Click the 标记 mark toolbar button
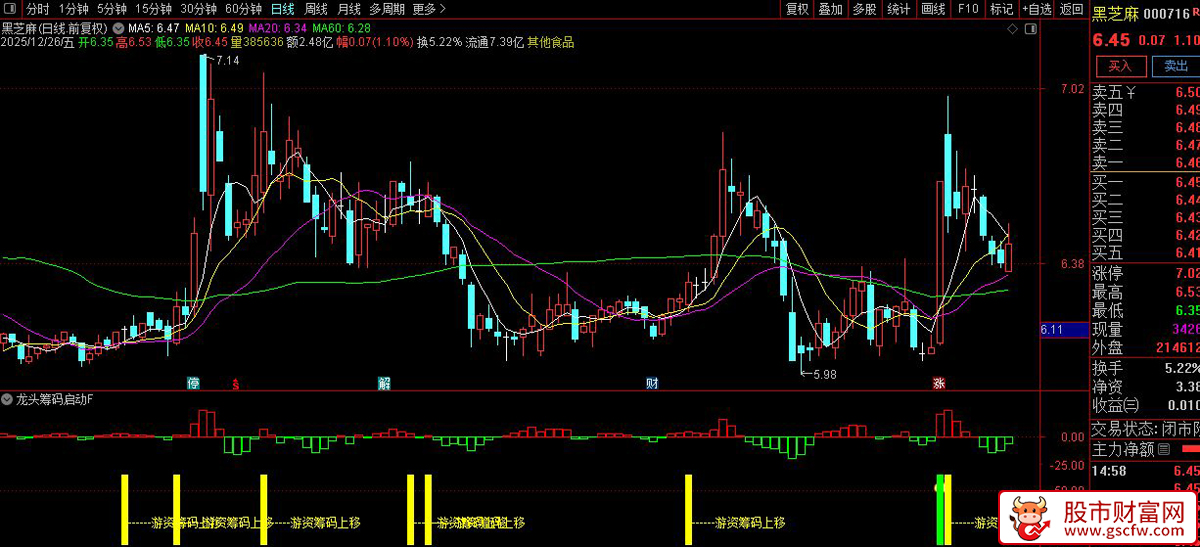The image size is (1200, 547). [x=1001, y=9]
